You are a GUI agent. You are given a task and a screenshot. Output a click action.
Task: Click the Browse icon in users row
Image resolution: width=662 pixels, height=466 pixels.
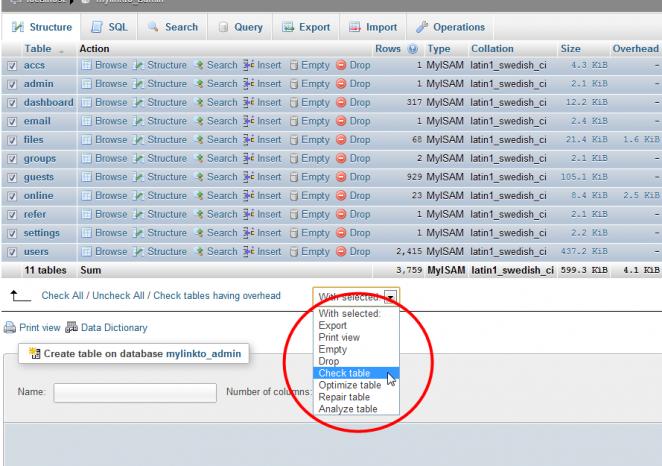pyautogui.click(x=86, y=252)
